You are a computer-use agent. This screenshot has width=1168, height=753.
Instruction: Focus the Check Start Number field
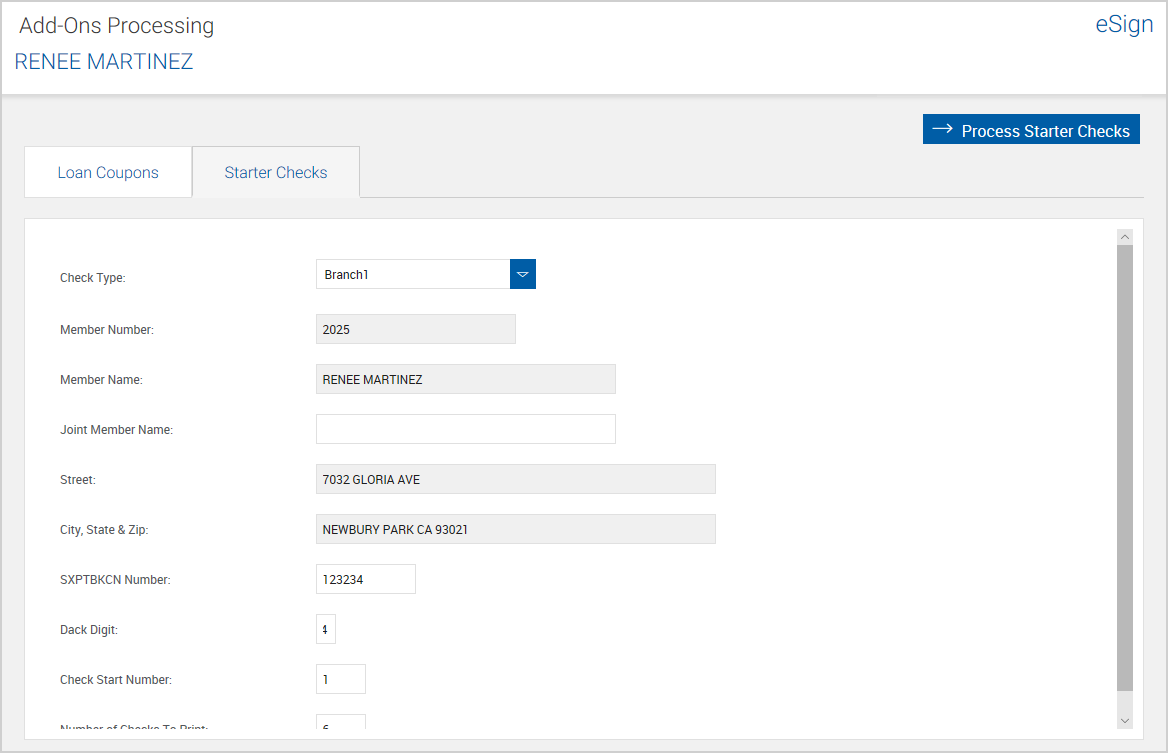[x=340, y=679]
